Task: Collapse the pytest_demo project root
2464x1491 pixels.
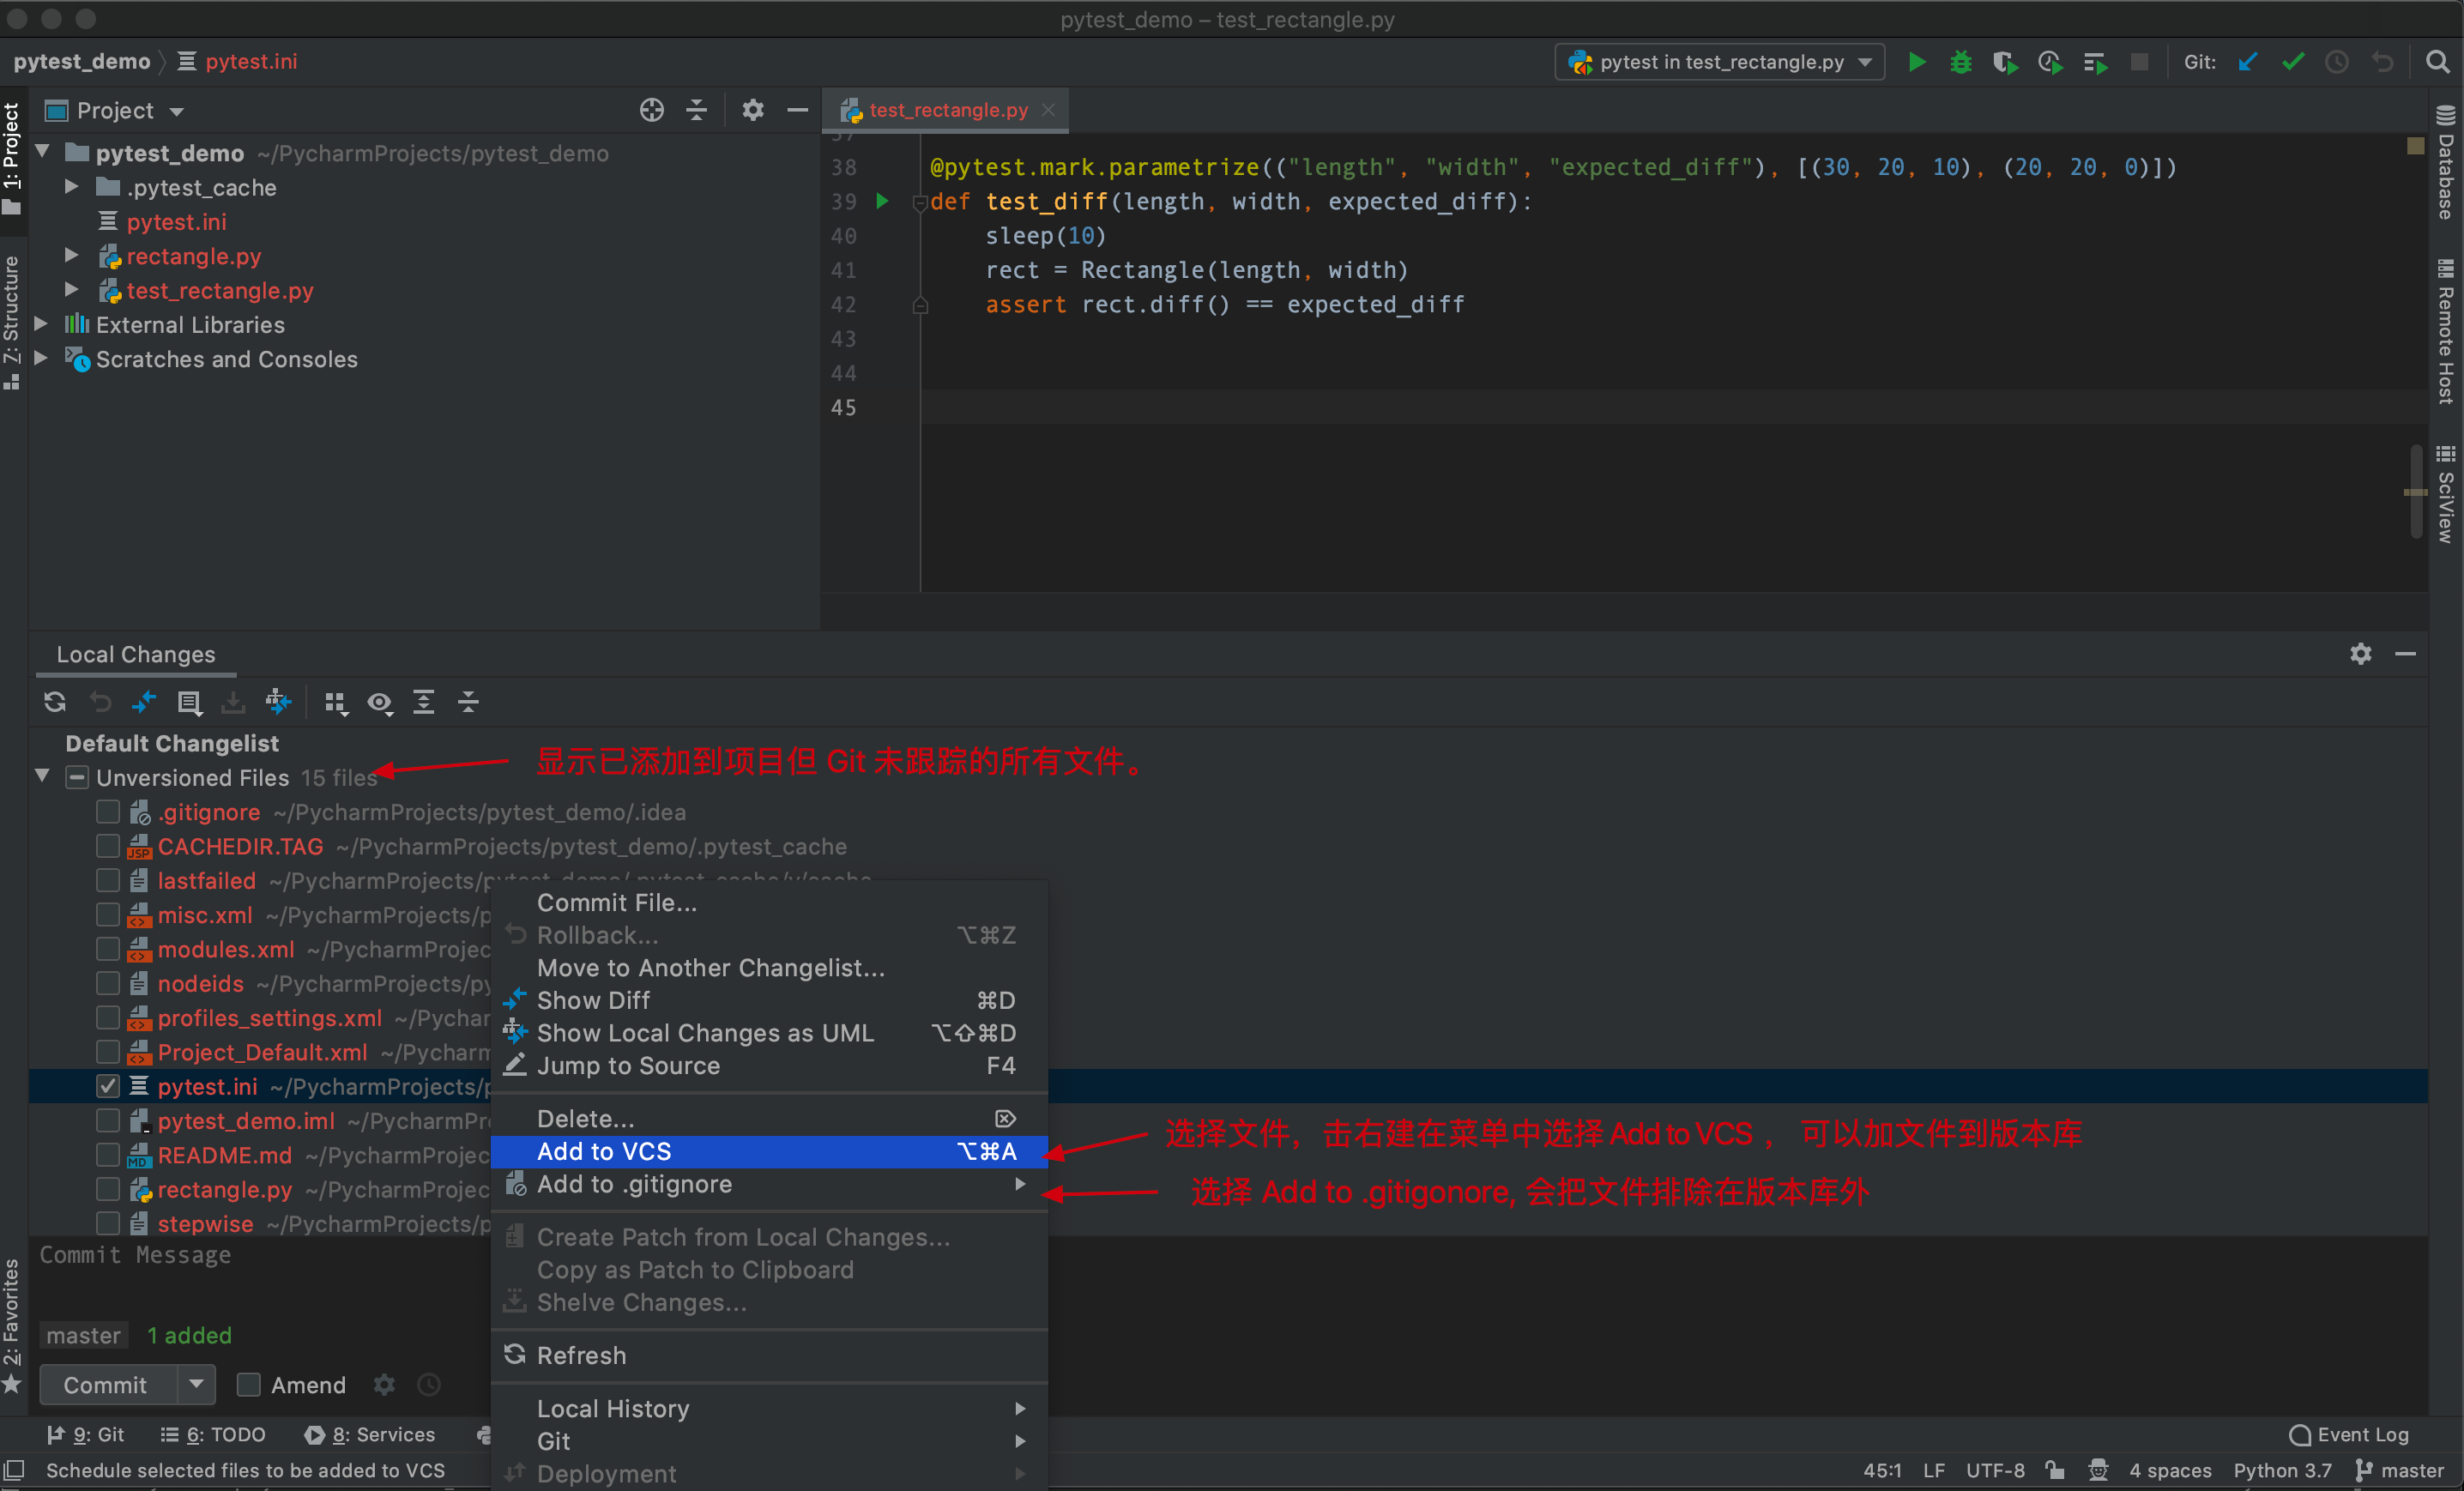Action: point(42,152)
